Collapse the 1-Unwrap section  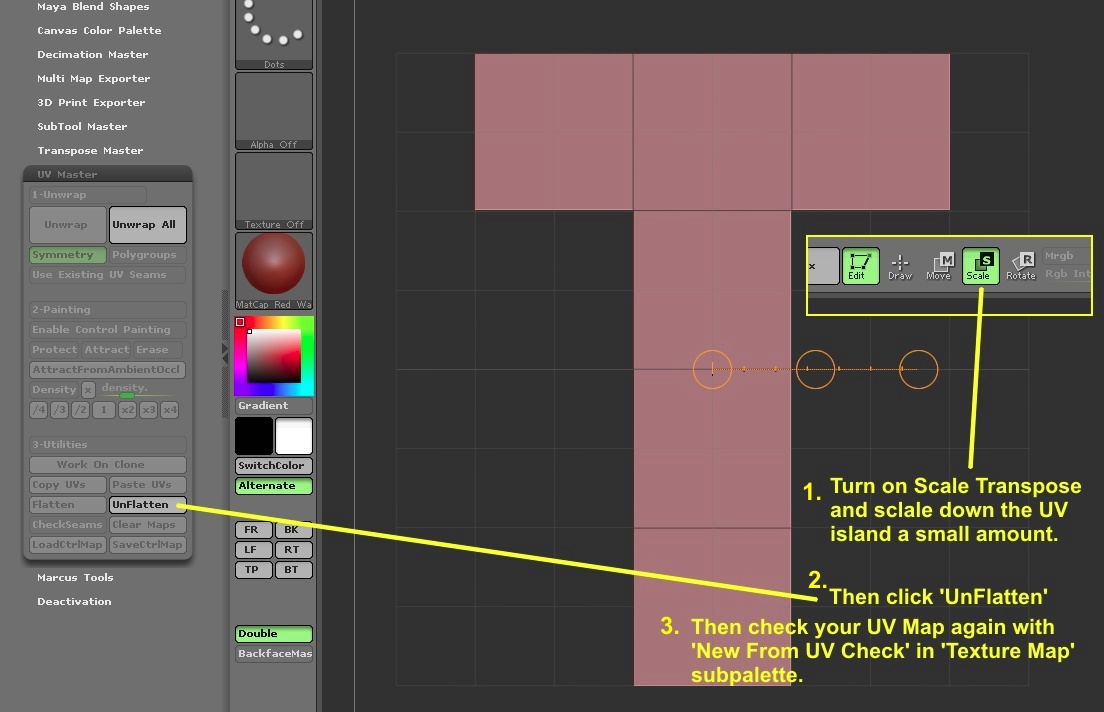[86, 194]
